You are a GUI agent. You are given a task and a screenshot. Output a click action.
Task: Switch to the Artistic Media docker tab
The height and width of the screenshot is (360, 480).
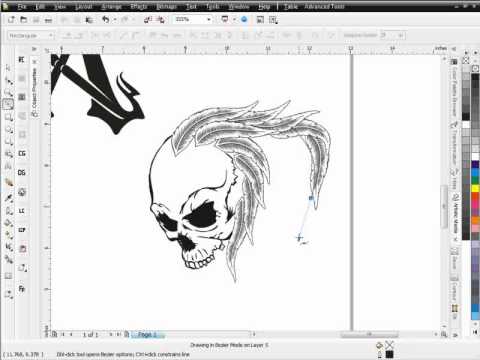coord(455,213)
